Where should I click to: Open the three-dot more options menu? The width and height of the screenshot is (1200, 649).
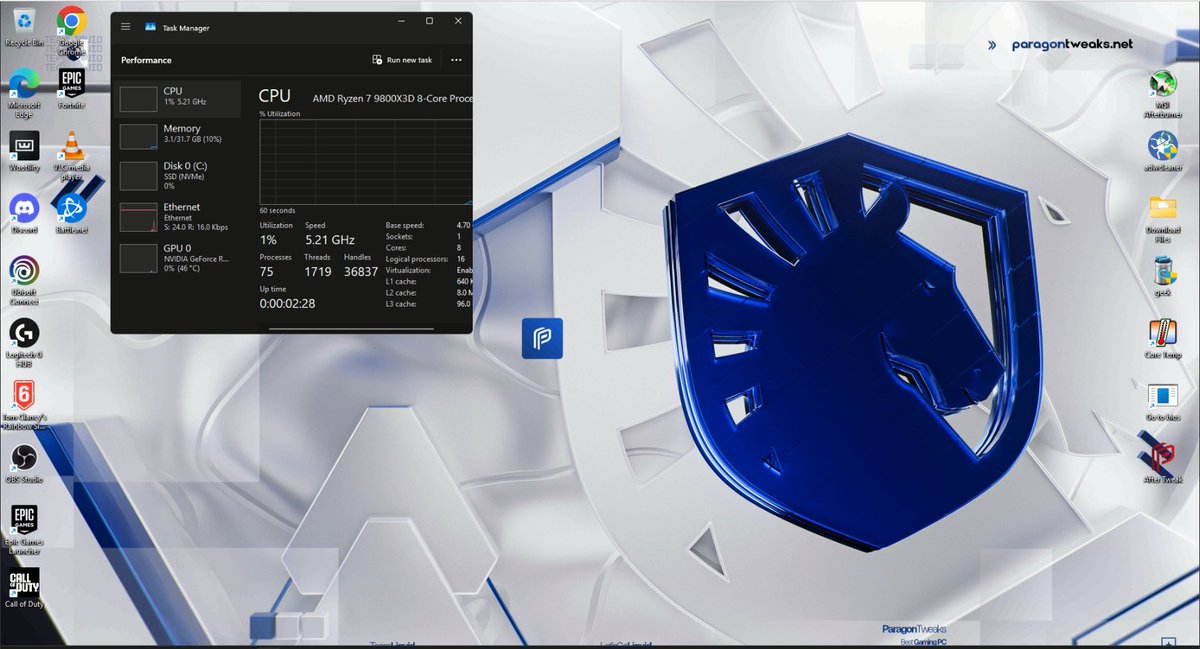(456, 60)
